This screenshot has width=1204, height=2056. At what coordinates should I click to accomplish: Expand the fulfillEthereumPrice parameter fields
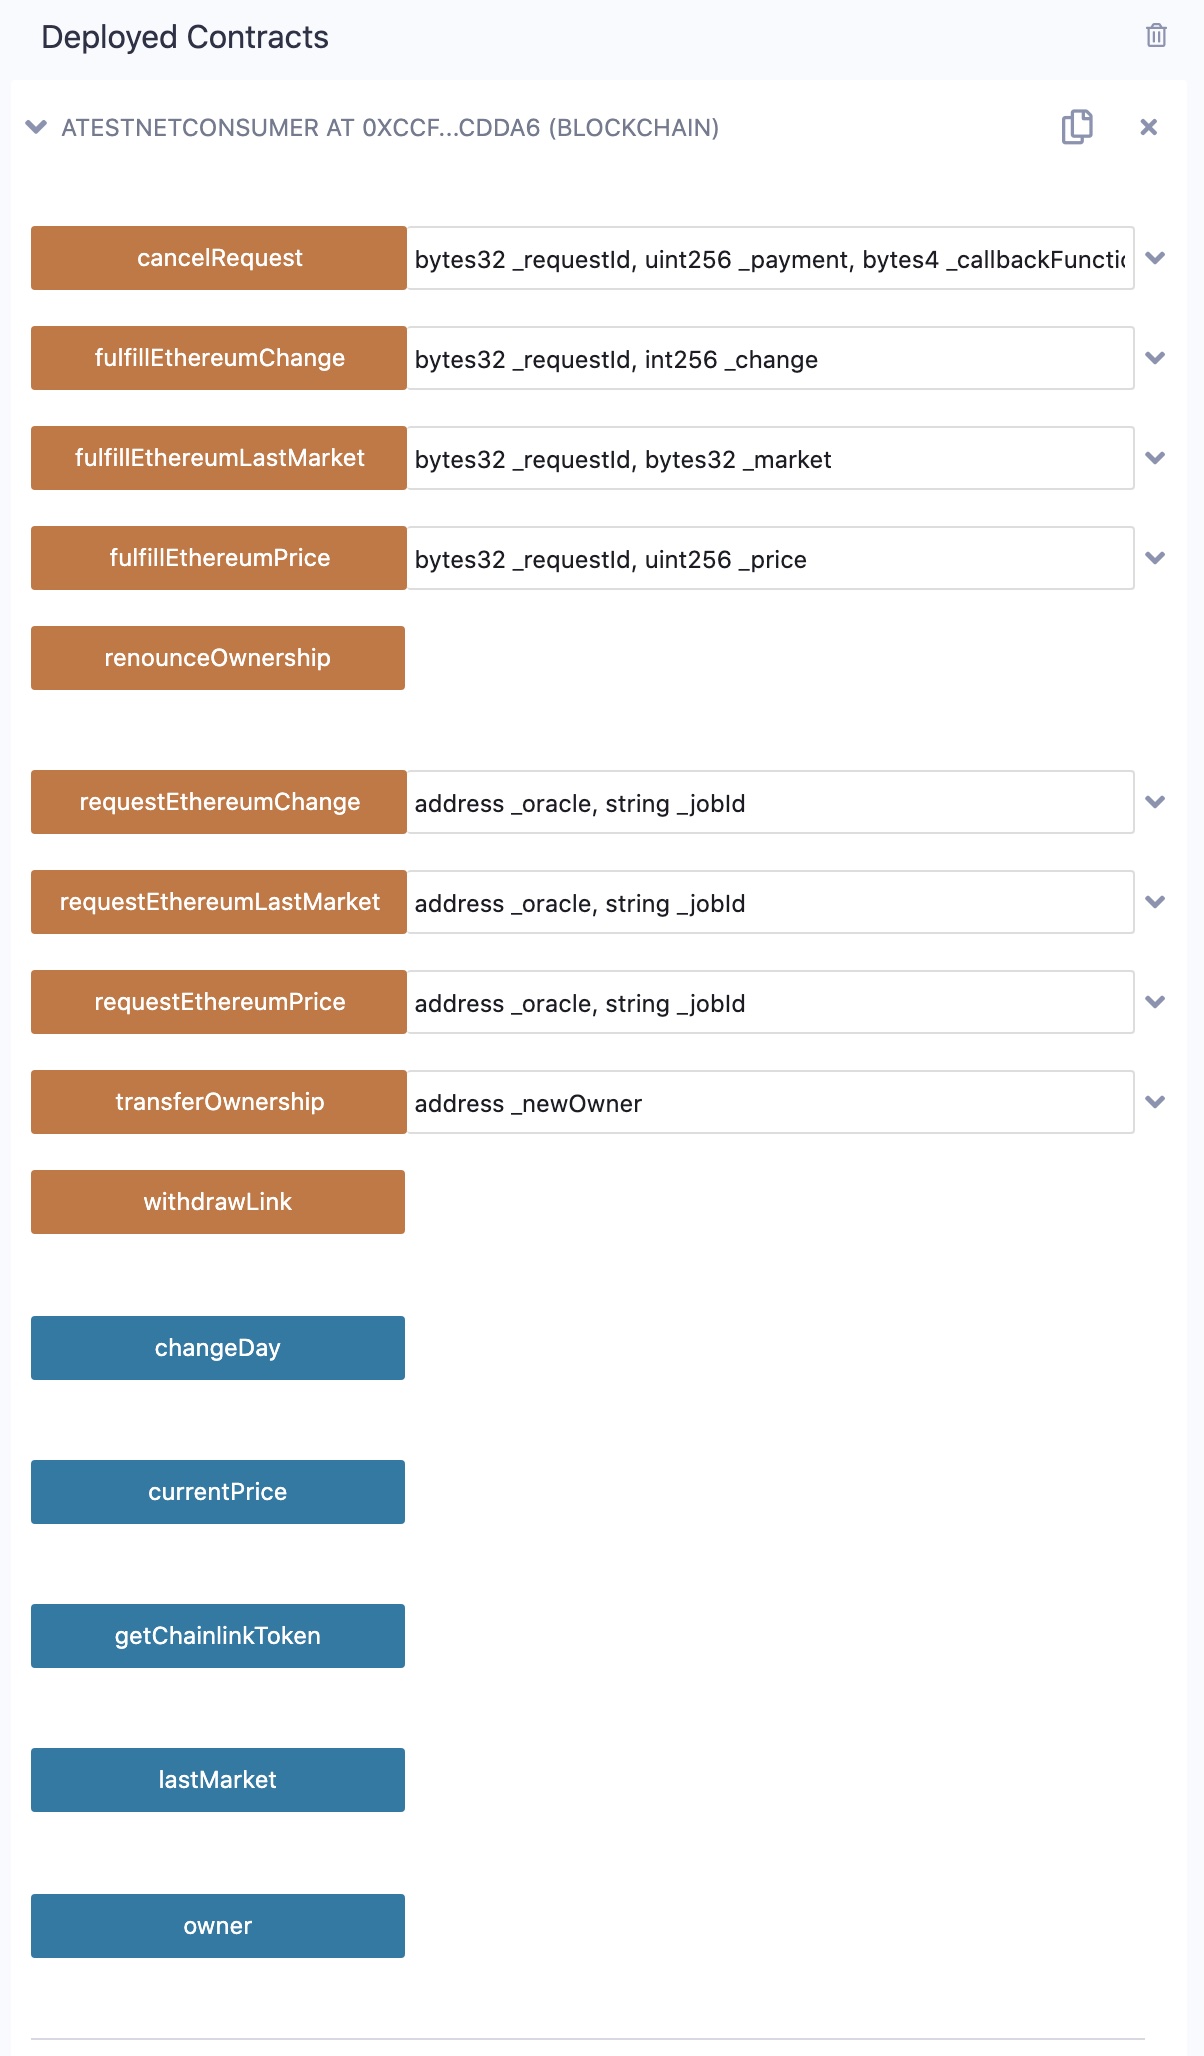click(x=1155, y=558)
